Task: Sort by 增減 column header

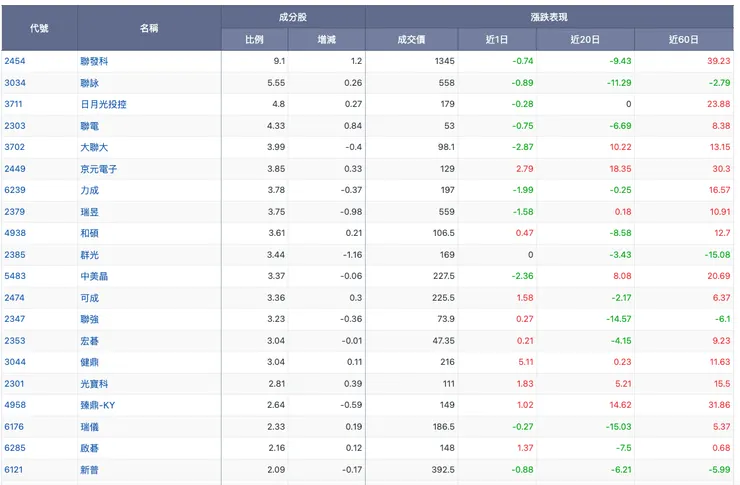Action: (x=327, y=40)
